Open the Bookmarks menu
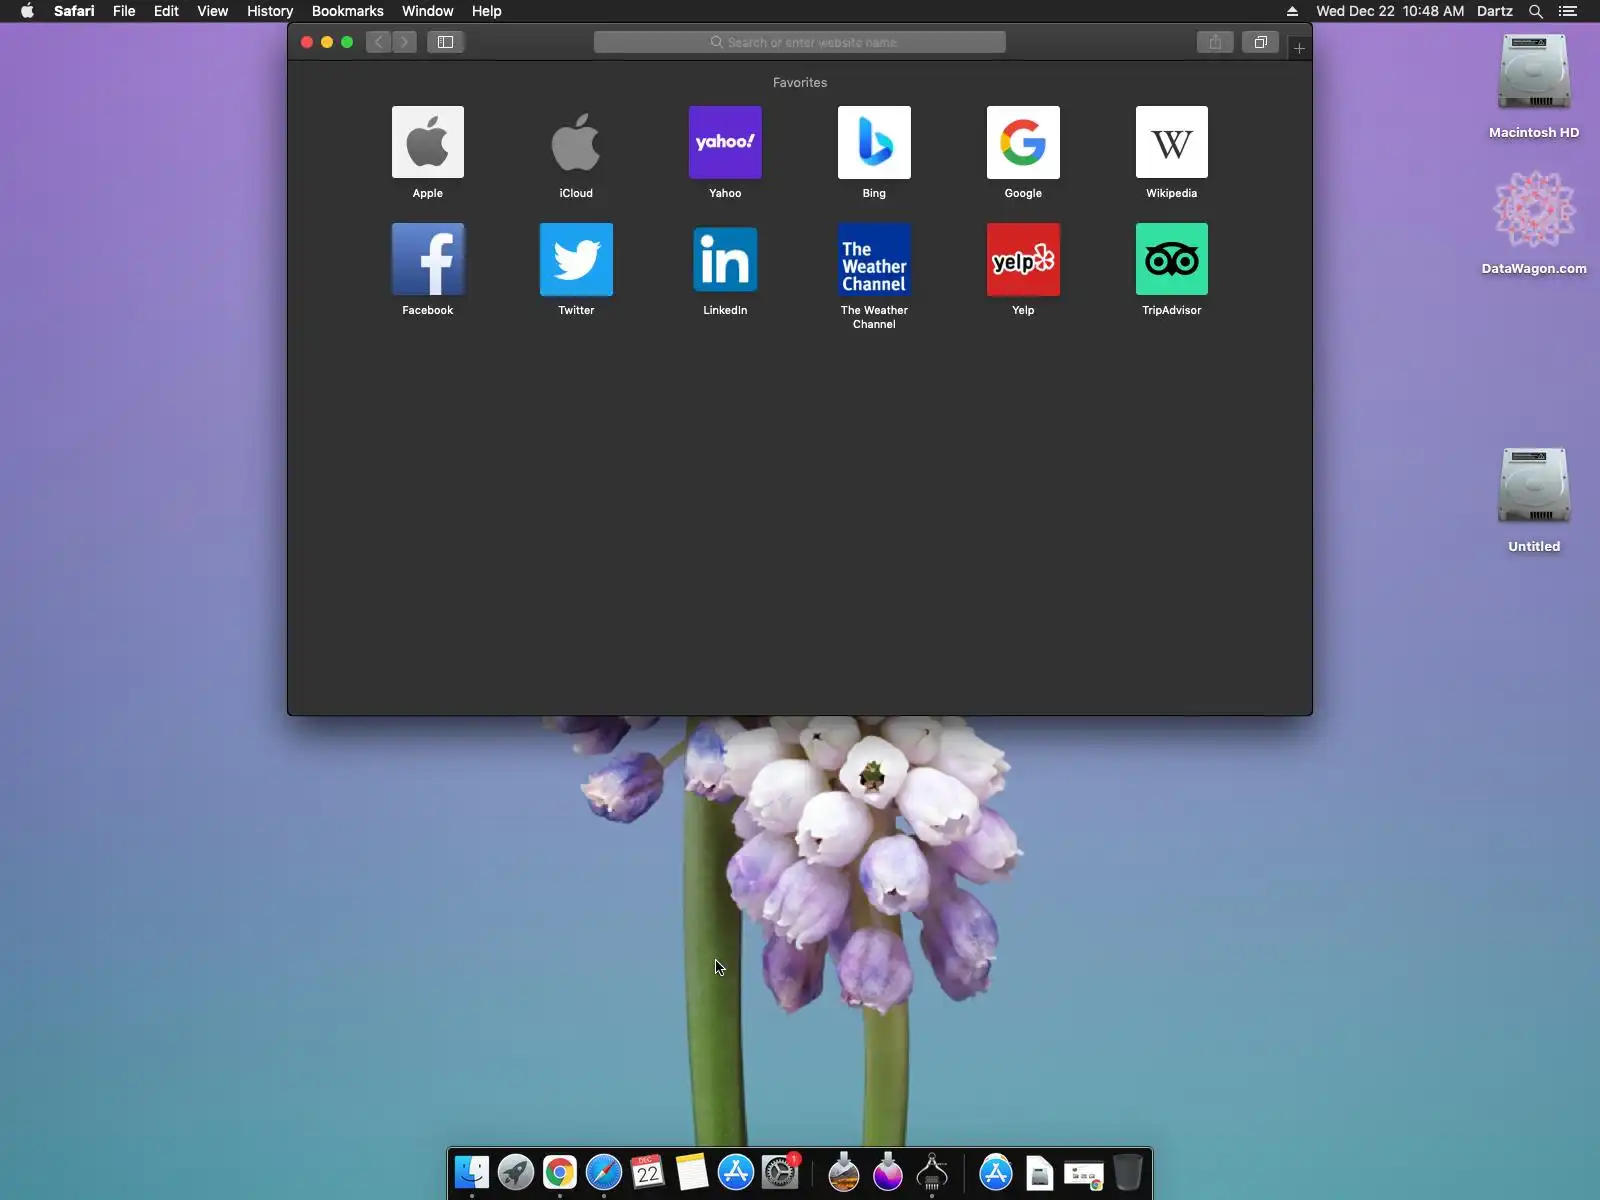 click(348, 11)
